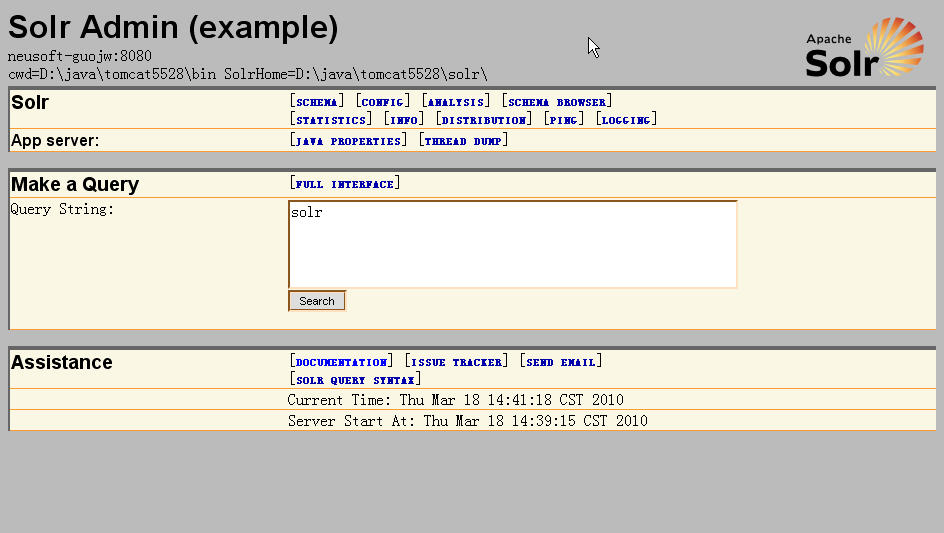The height and width of the screenshot is (533, 944).
Task: Open the CONFIG link
Action: [x=382, y=102]
